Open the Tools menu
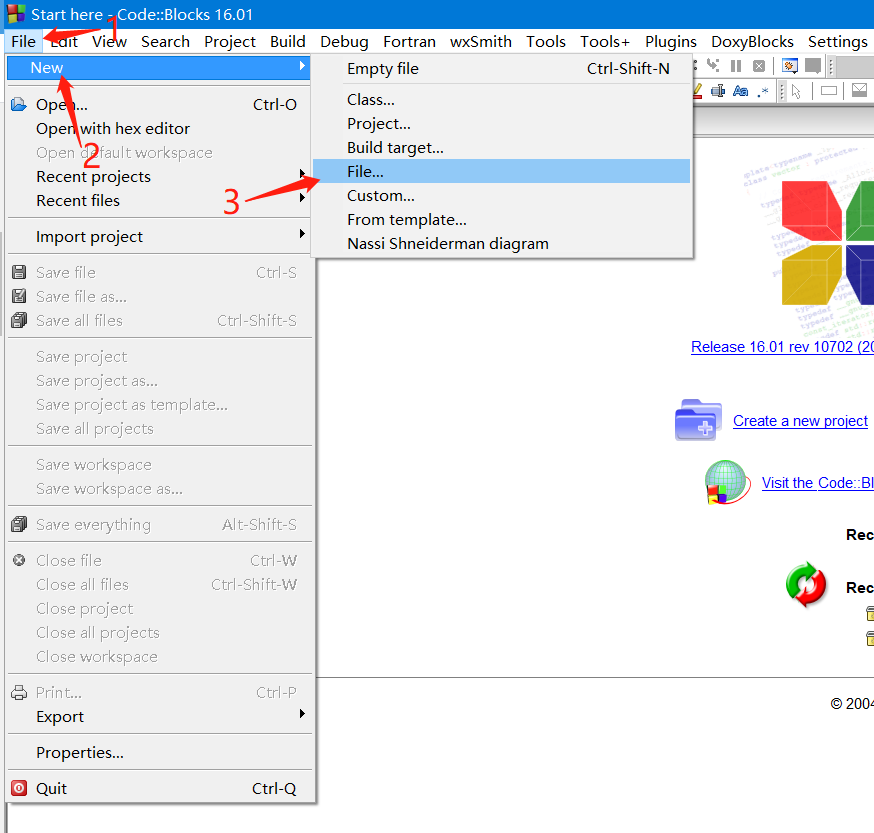Image resolution: width=874 pixels, height=833 pixels. click(x=546, y=42)
